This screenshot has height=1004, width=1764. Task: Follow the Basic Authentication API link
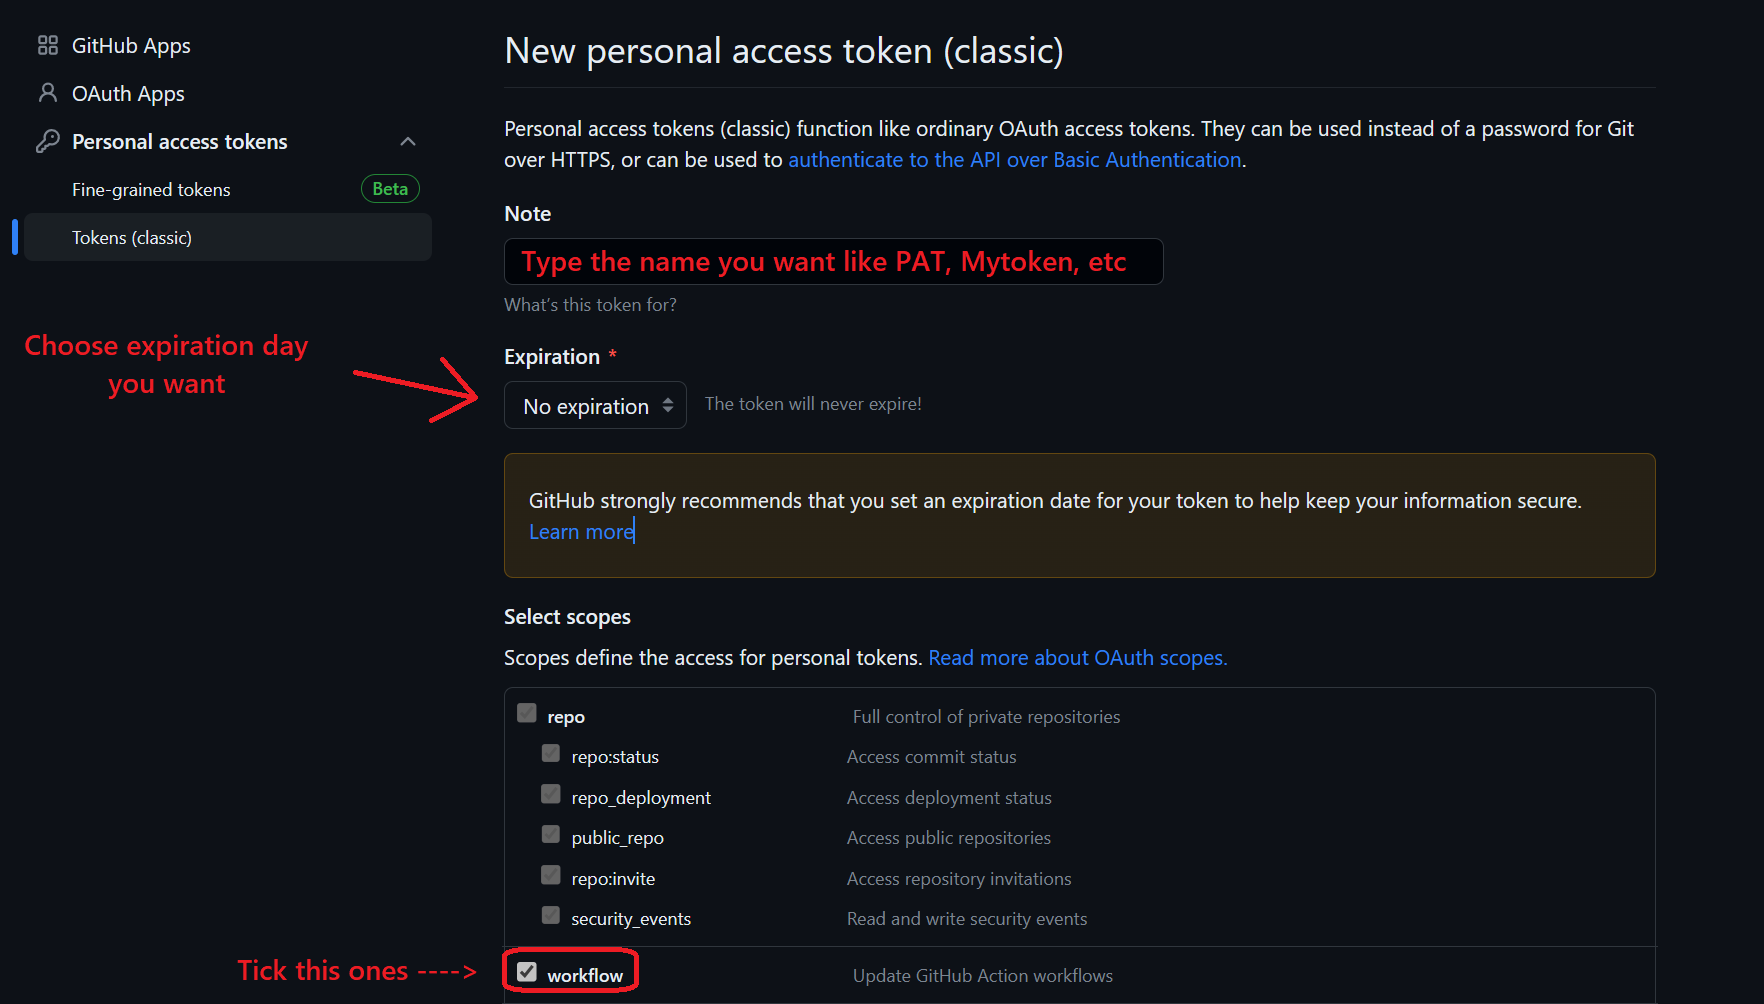click(x=1014, y=160)
